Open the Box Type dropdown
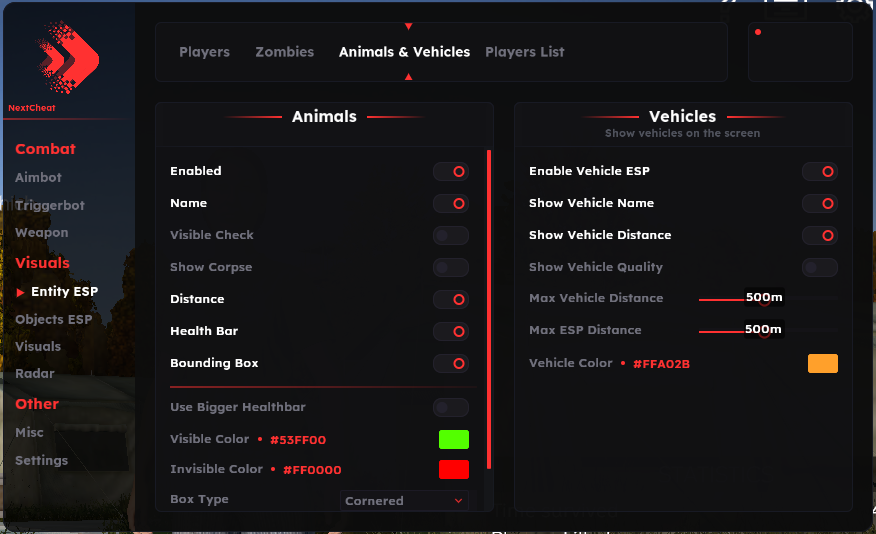 [x=404, y=501]
